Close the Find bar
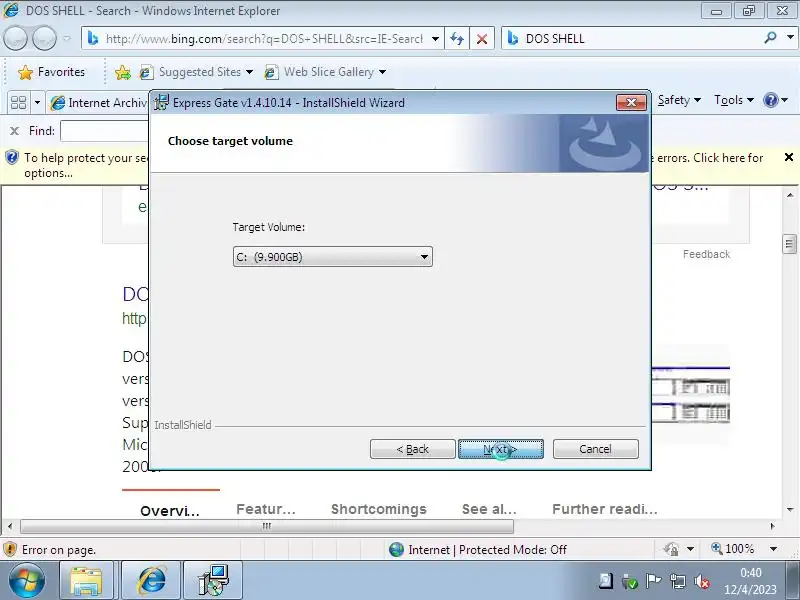The image size is (800, 600). coord(14,131)
